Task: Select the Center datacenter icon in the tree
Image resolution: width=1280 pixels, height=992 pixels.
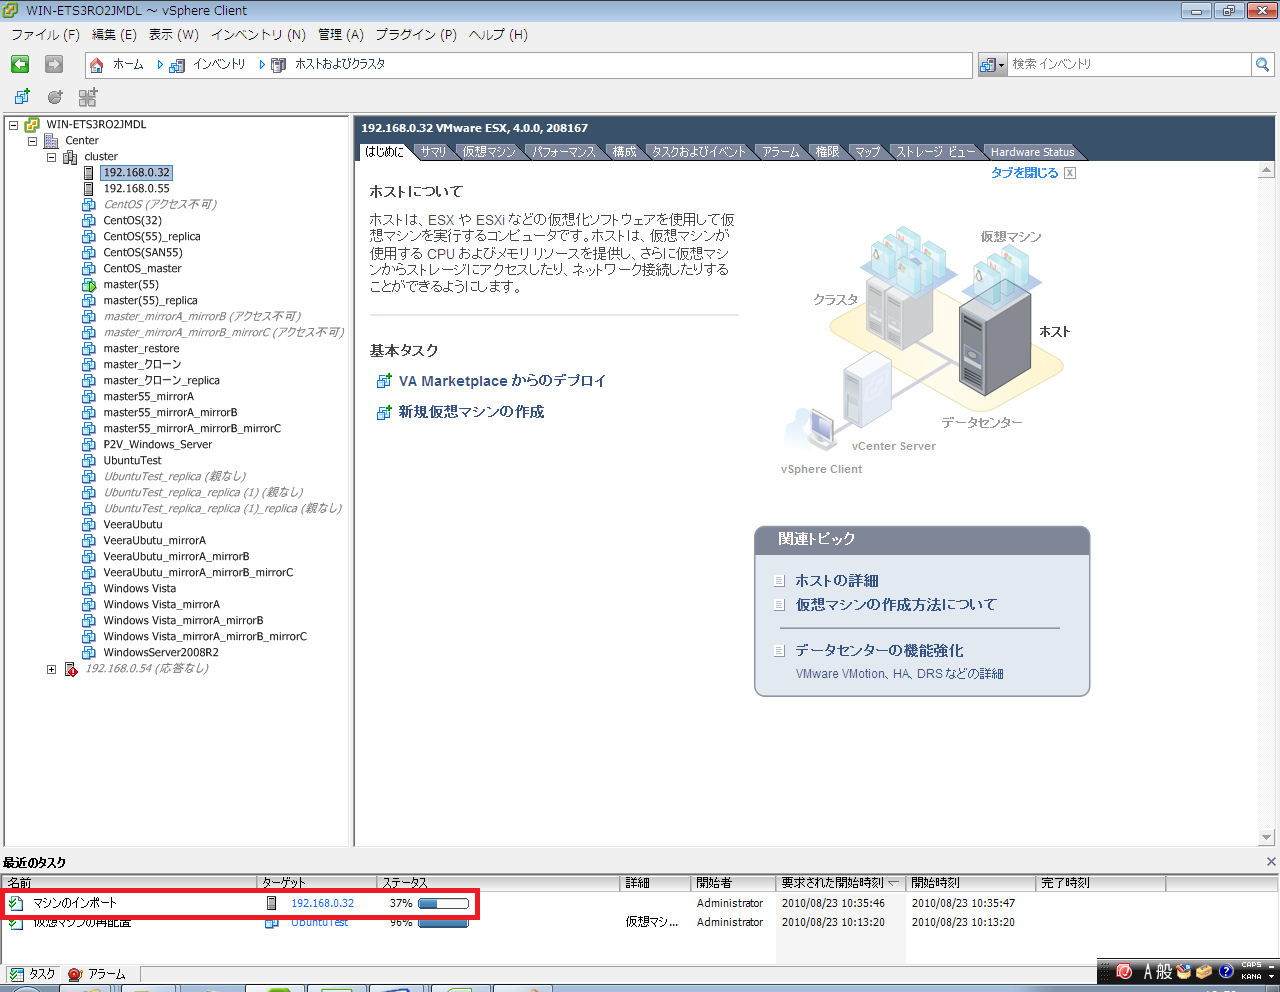Action: pyautogui.click(x=51, y=141)
